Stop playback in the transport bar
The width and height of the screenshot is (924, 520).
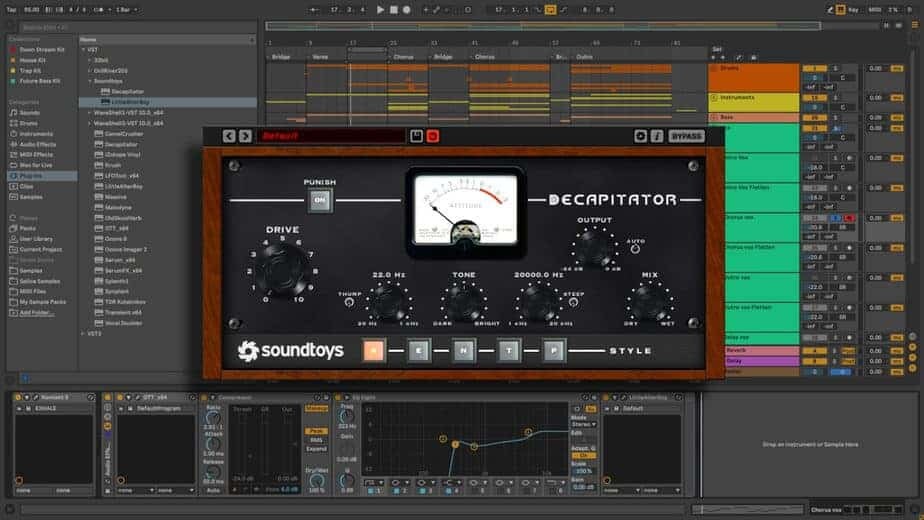(394, 9)
